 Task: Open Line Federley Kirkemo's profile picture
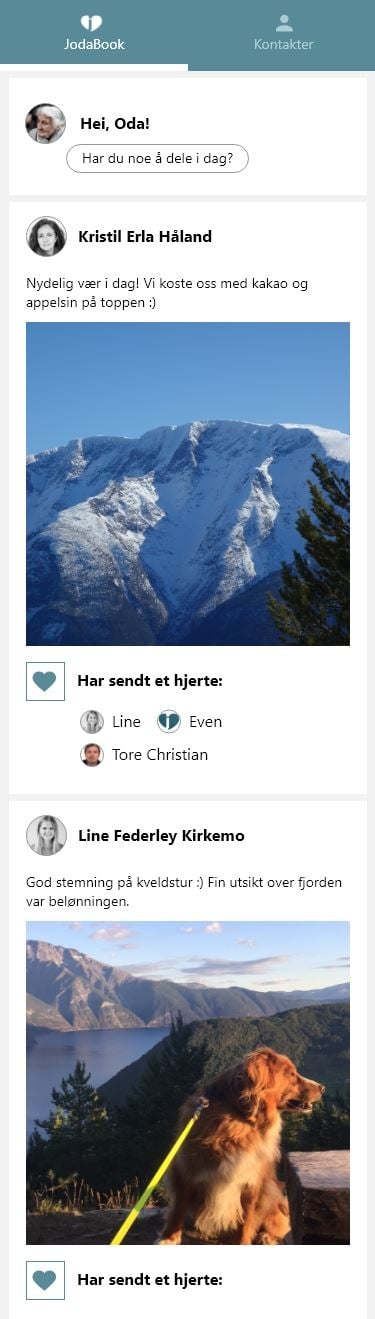click(x=46, y=836)
